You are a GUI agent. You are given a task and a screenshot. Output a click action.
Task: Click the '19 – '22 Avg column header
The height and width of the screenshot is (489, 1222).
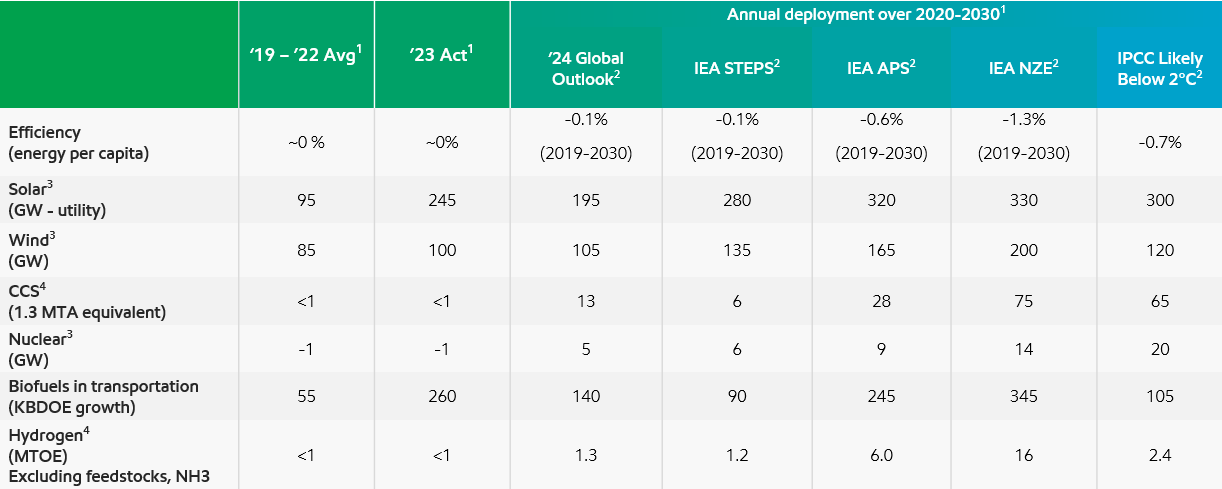click(x=305, y=53)
